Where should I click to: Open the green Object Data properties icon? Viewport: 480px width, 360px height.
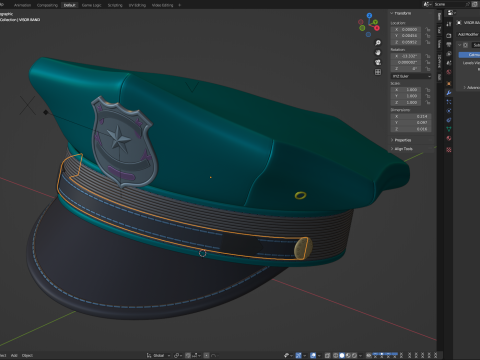pos(449,129)
